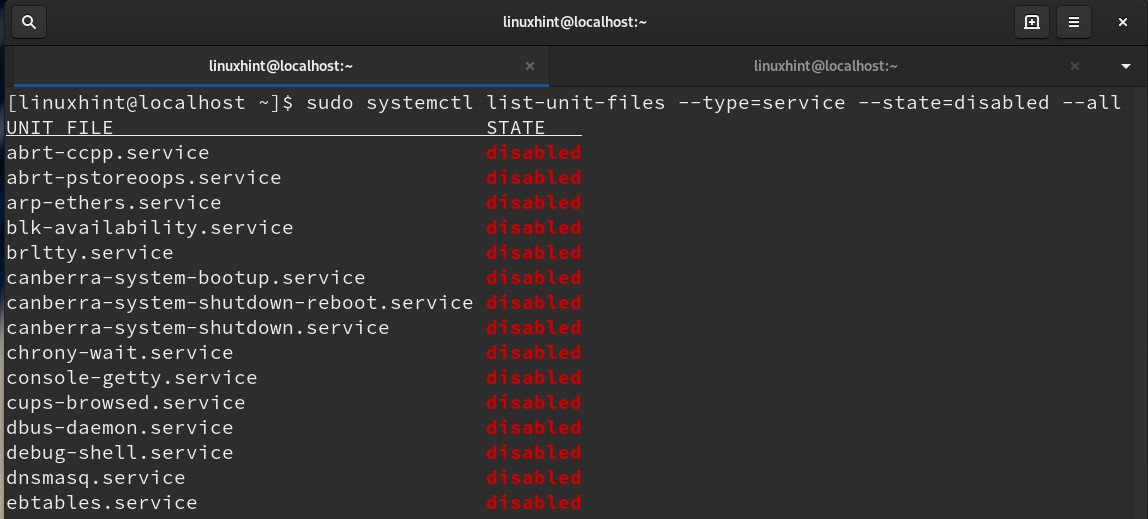Click canberra-system-shutdown-reboot.service text
Image resolution: width=1148 pixels, height=519 pixels.
240,303
